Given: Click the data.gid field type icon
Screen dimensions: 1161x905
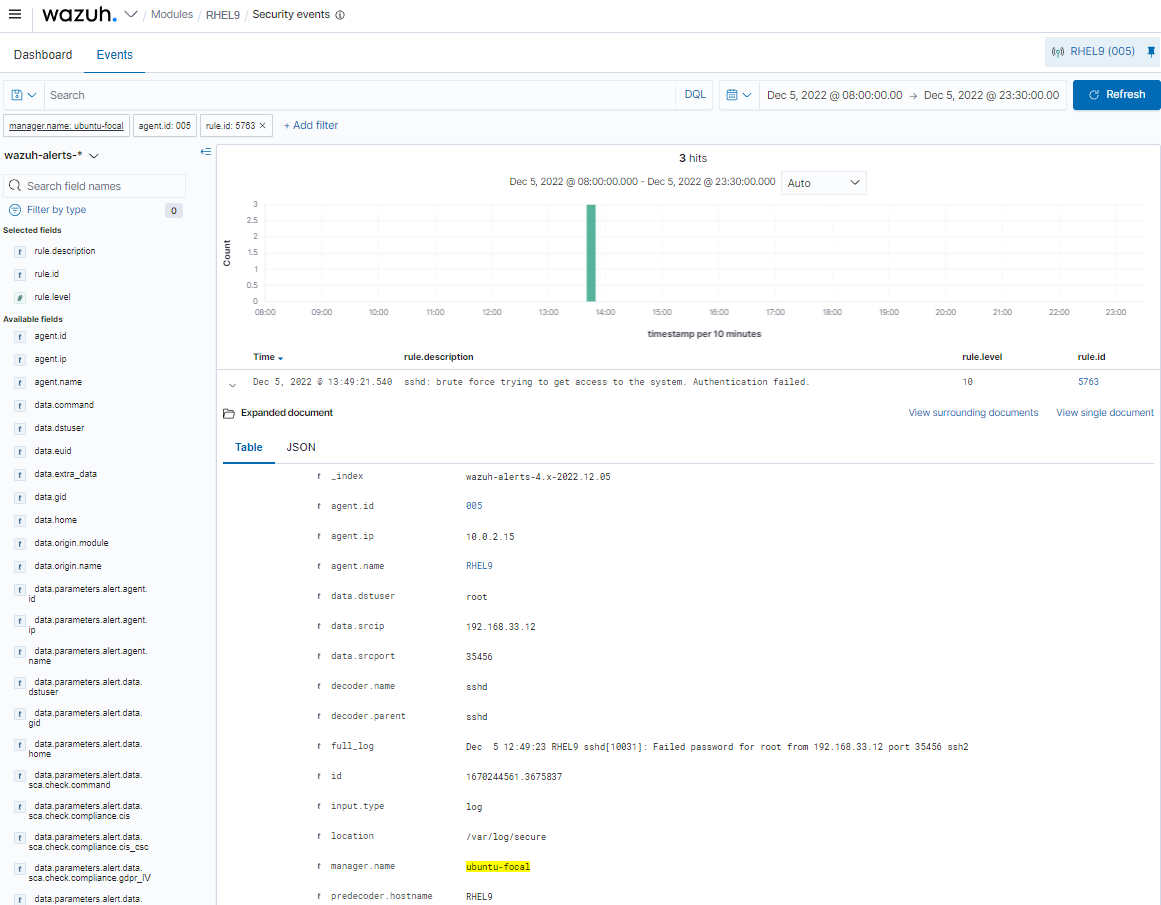Looking at the screenshot, I should 20,498.
